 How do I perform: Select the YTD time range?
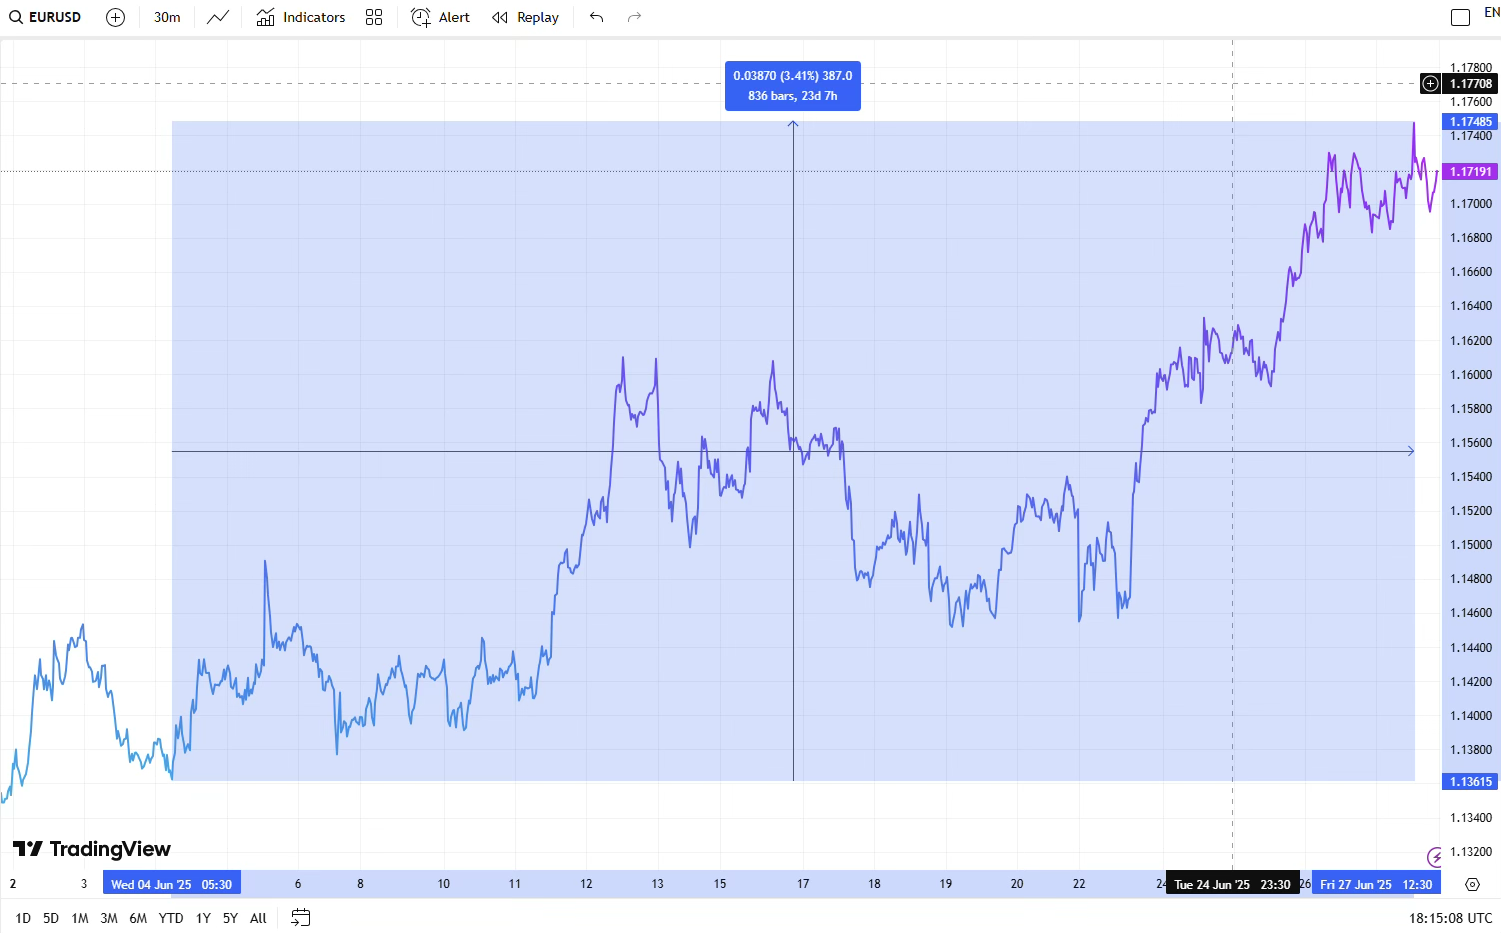(x=171, y=918)
